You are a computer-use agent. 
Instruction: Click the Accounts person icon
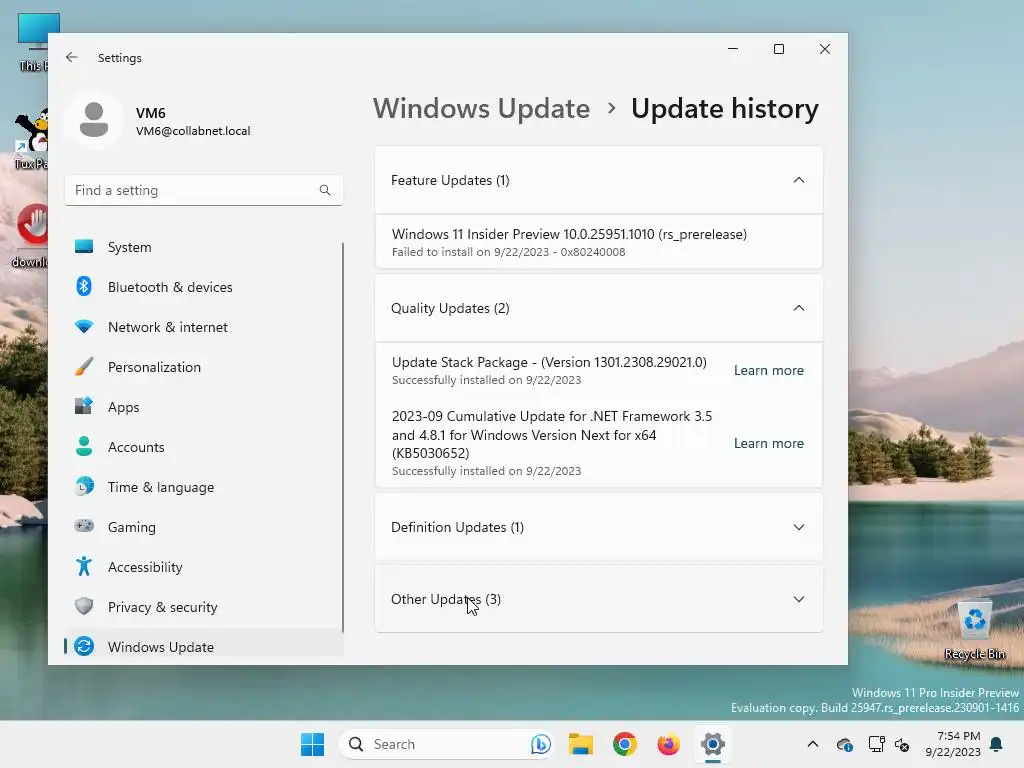(84, 447)
